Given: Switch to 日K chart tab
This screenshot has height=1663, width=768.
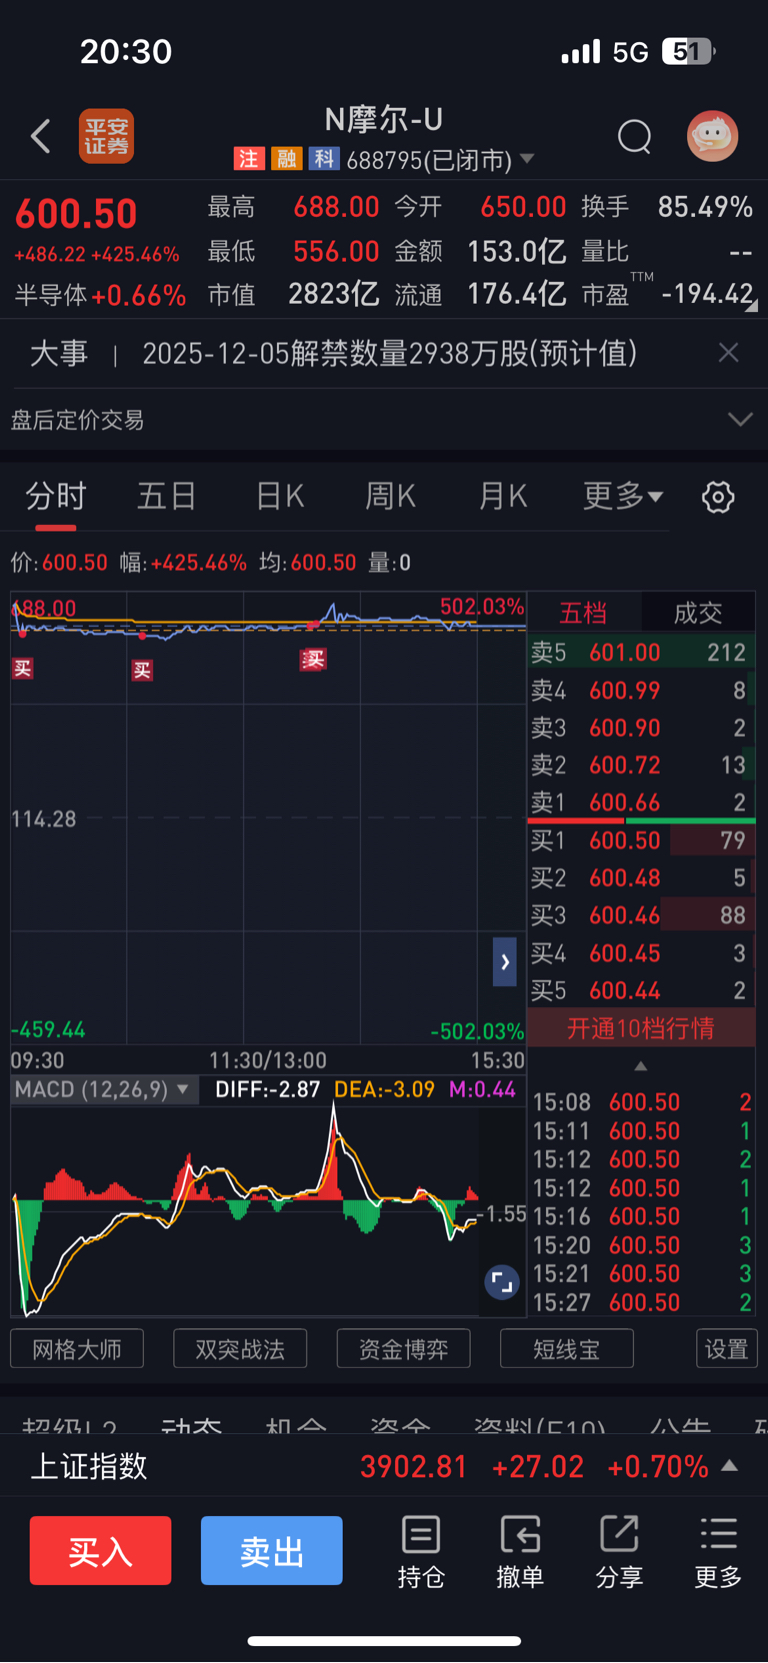Looking at the screenshot, I should tap(280, 496).
